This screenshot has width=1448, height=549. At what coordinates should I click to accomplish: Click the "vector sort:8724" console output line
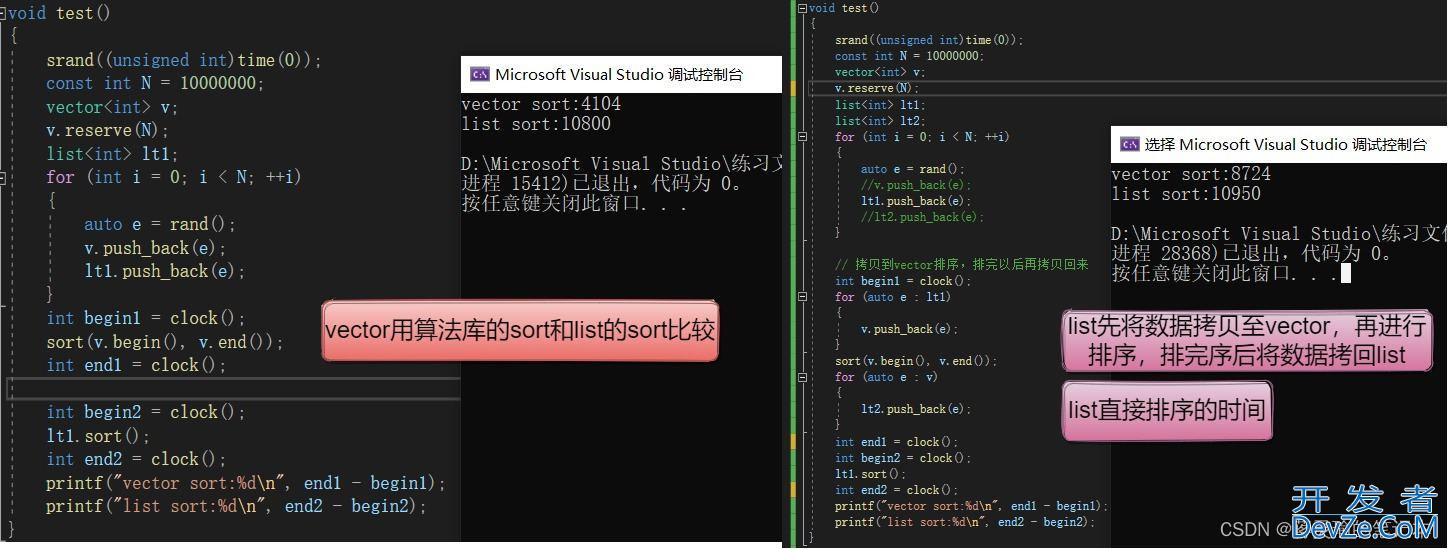pyautogui.click(x=1191, y=174)
